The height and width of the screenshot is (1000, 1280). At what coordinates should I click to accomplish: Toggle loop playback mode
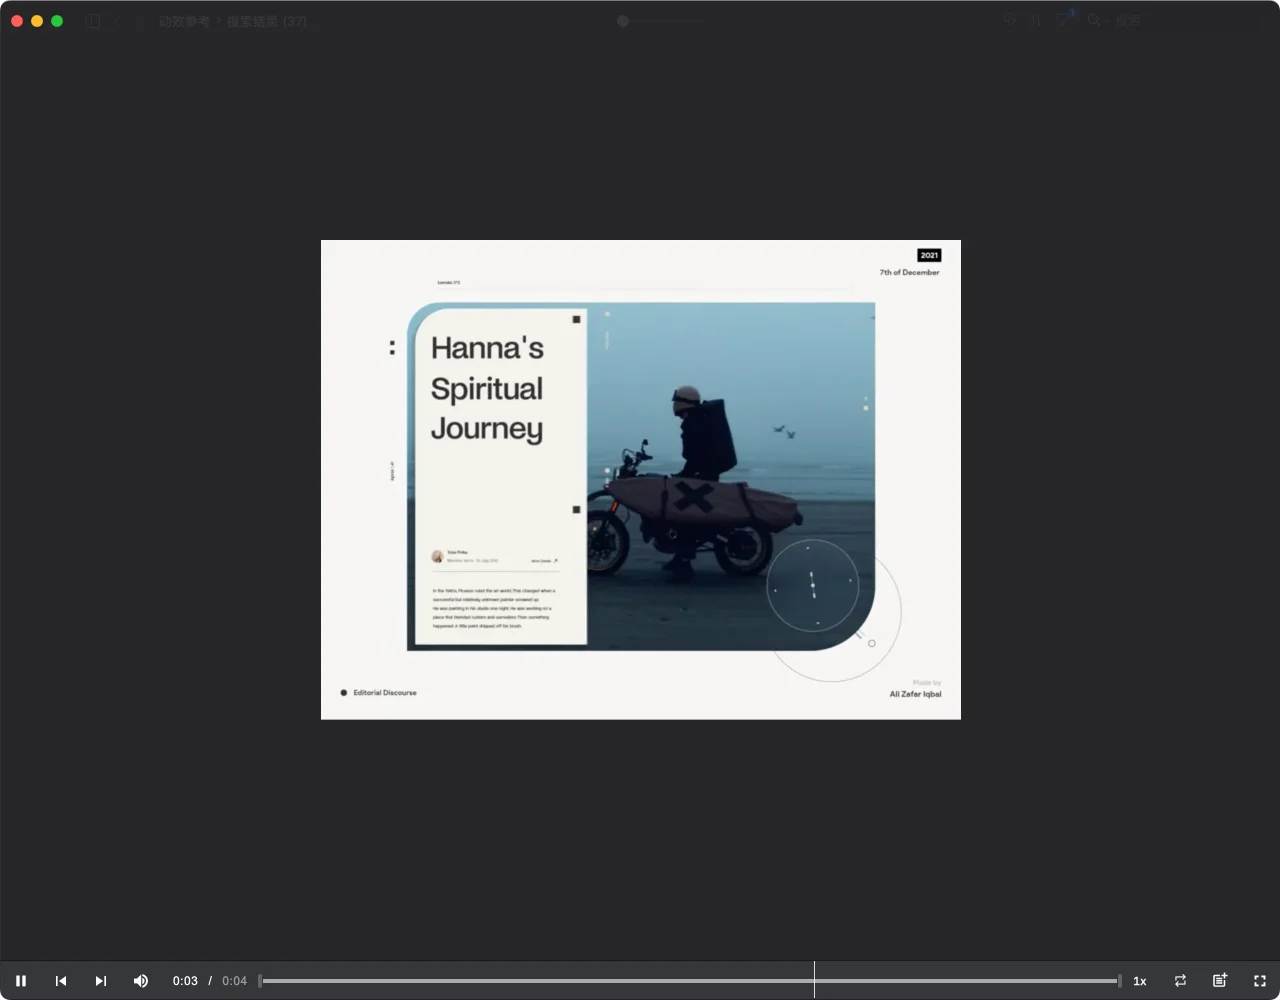[x=1180, y=981]
